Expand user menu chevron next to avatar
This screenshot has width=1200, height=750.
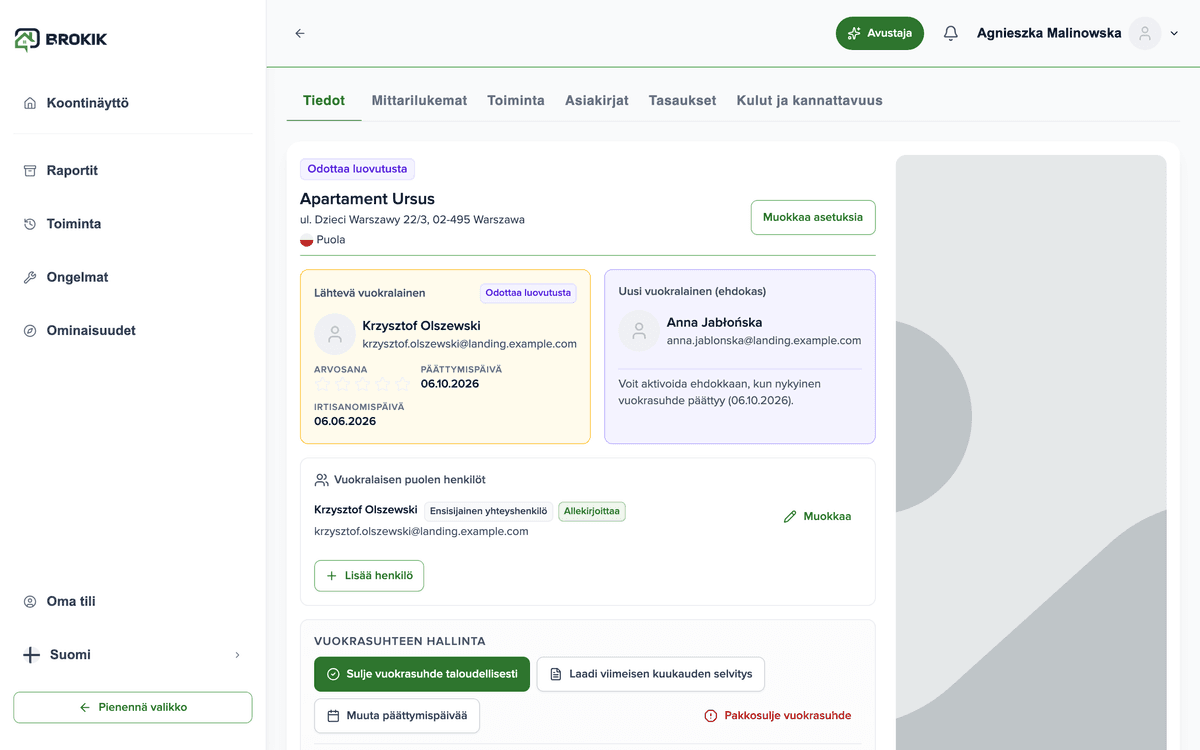point(1175,33)
